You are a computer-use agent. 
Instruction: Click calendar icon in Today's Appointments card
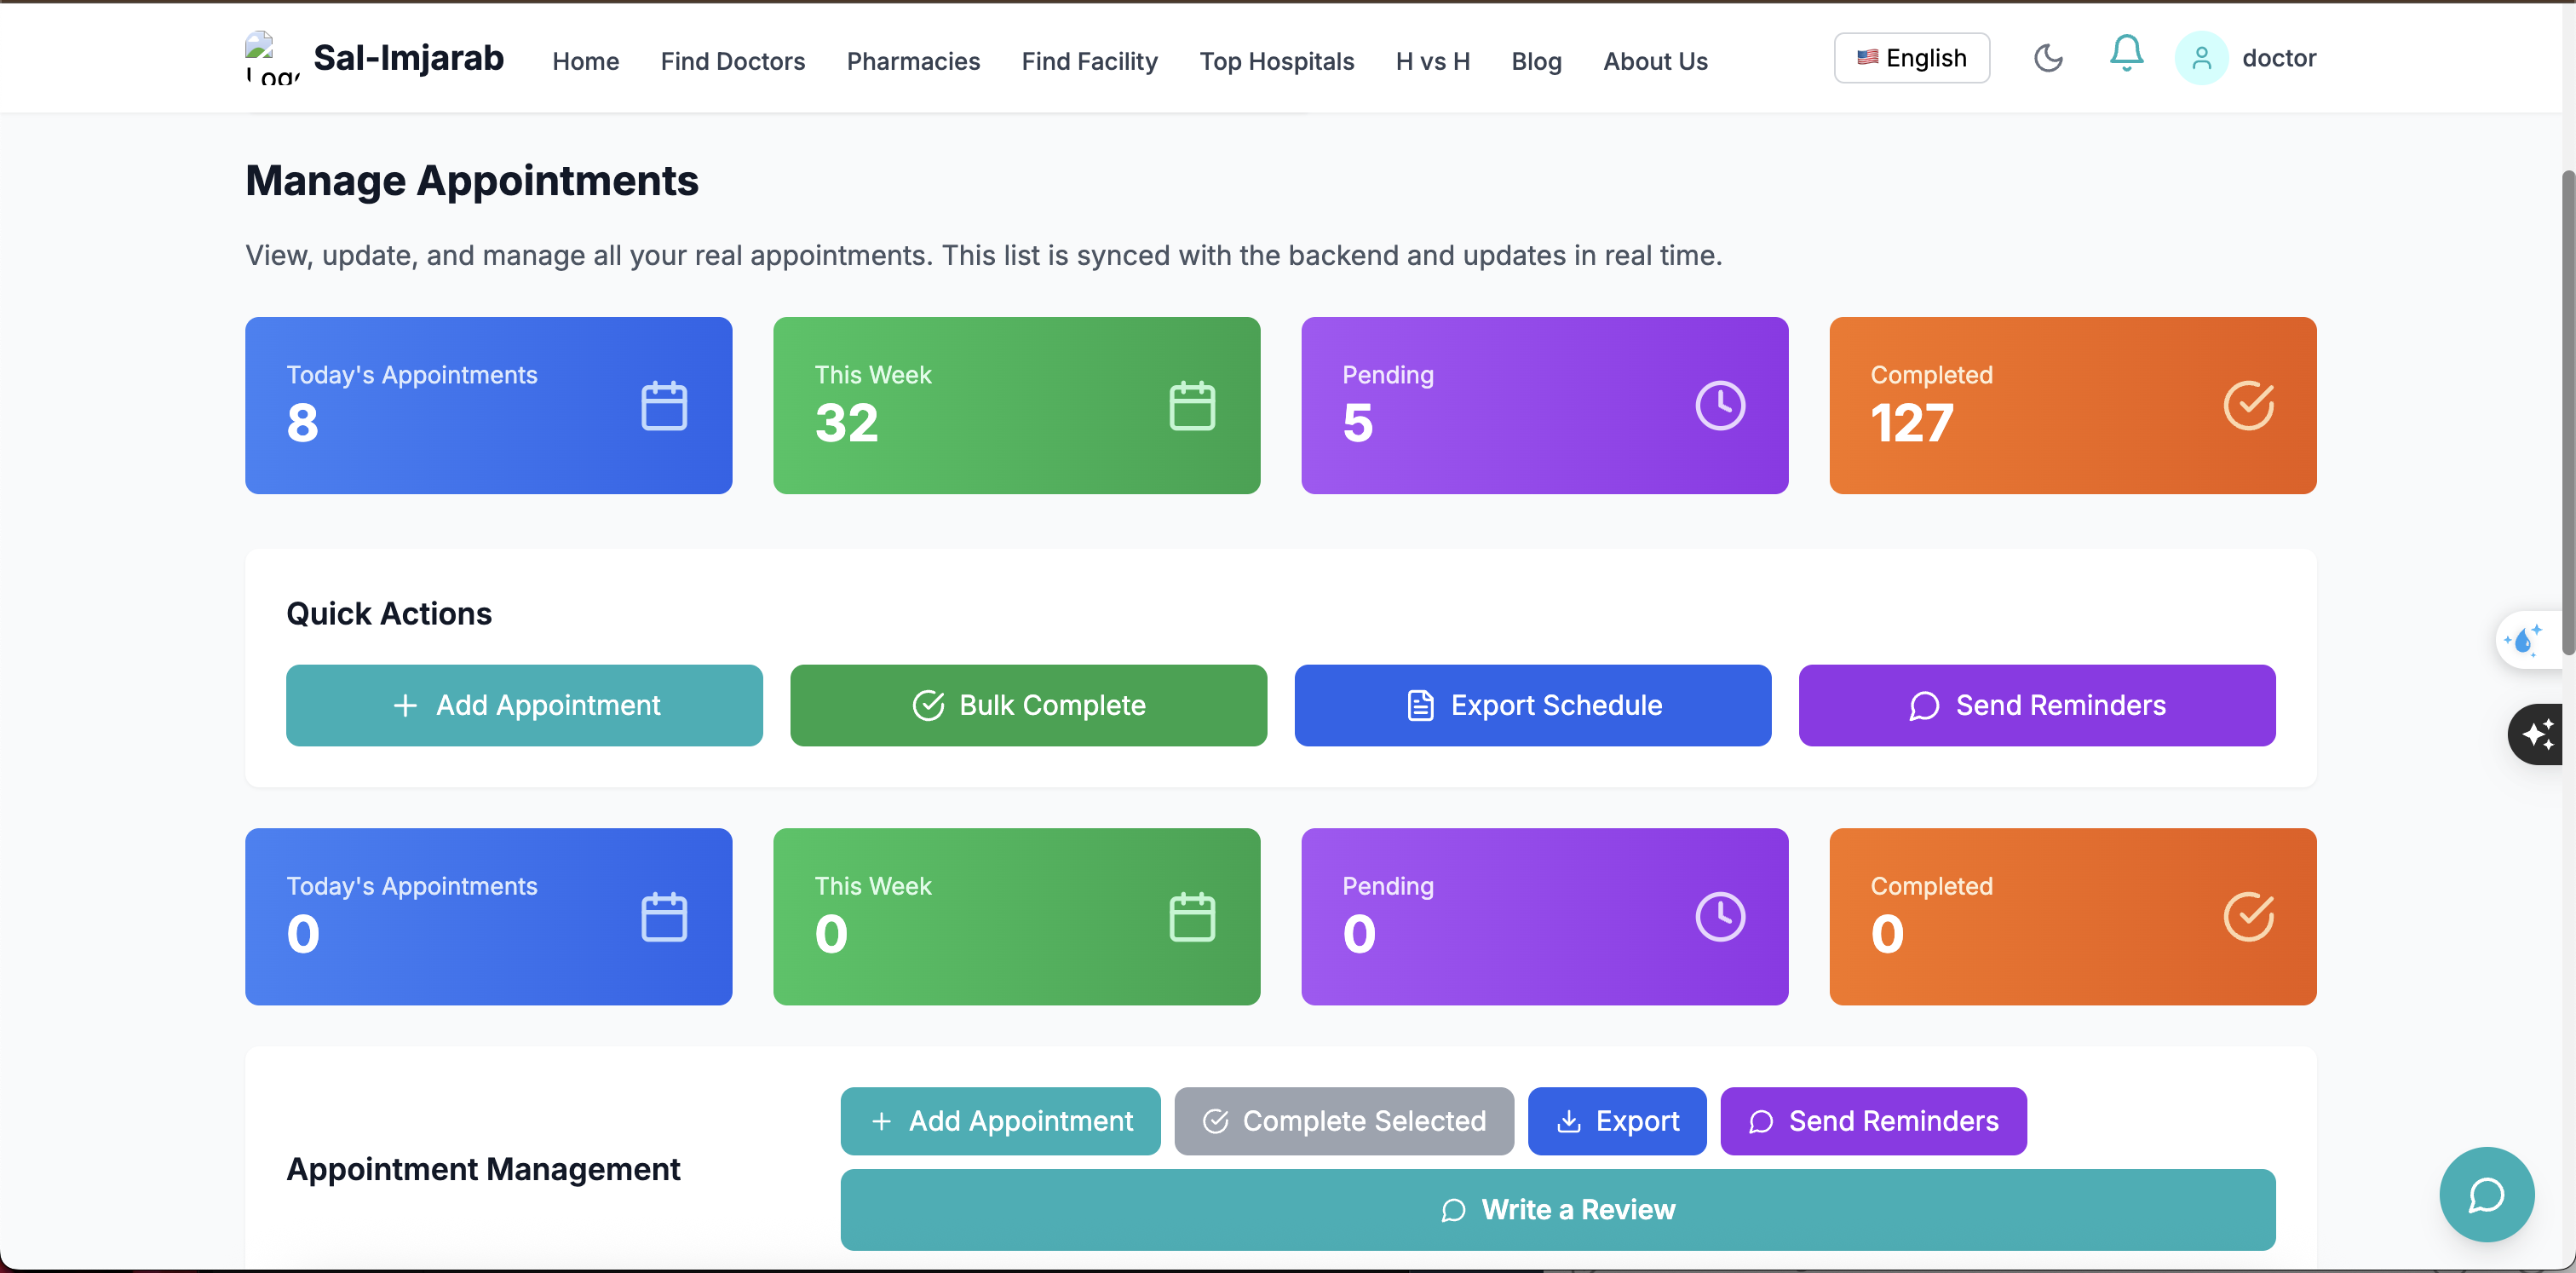pos(663,406)
